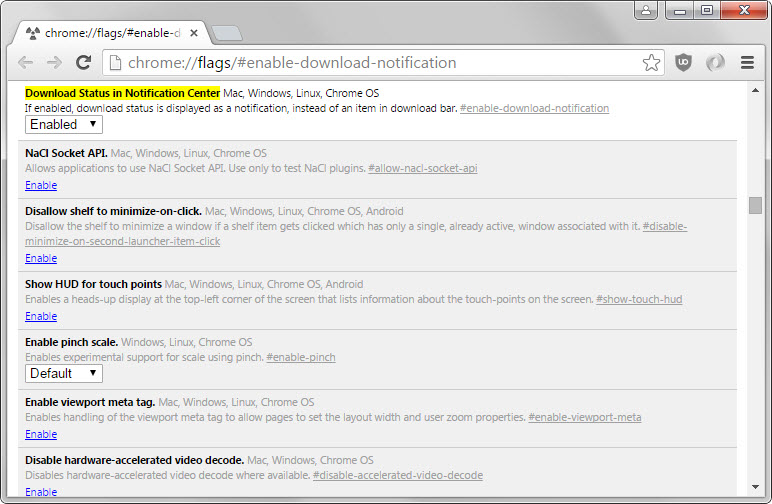This screenshot has width=772, height=504.
Task: Enable Disable hardware-accelerated video decode
Action: [x=41, y=492]
